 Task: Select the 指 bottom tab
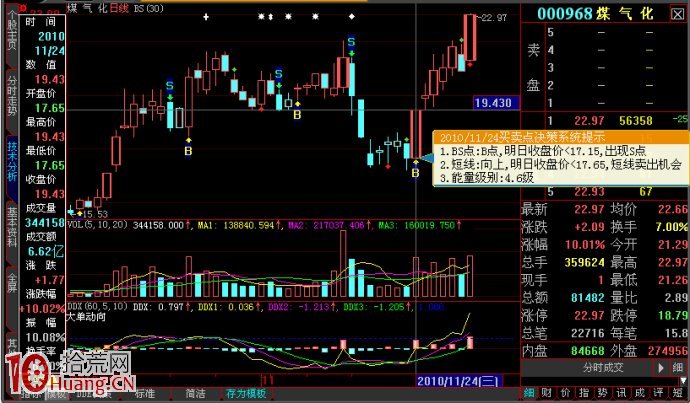[x=584, y=393]
